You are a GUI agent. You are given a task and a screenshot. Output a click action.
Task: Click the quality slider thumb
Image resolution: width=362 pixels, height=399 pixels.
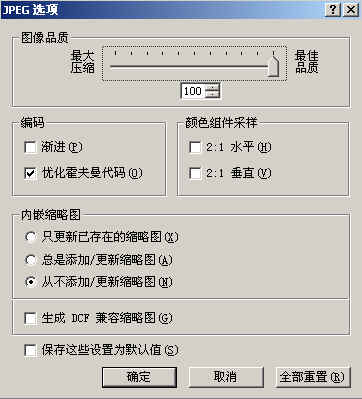(273, 65)
